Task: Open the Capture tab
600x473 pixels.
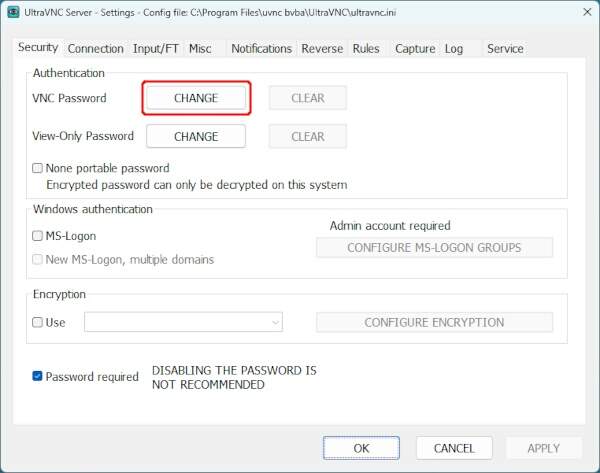Action: point(415,49)
